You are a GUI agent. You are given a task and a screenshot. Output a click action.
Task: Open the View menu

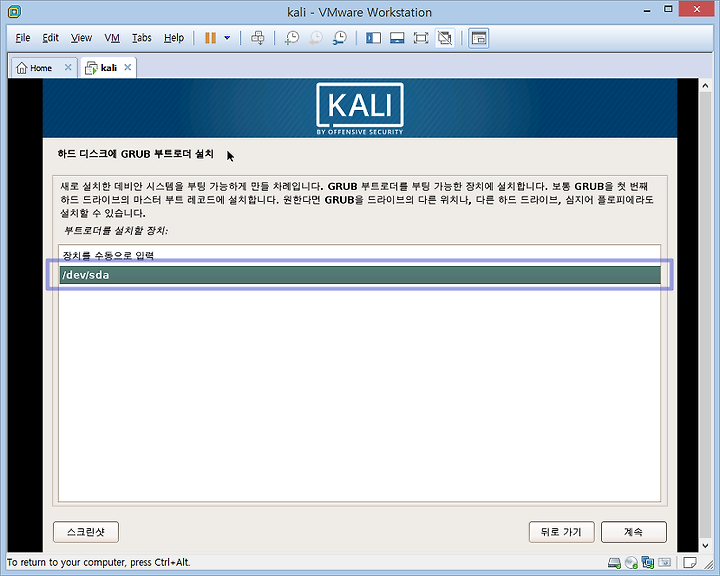[x=81, y=38]
